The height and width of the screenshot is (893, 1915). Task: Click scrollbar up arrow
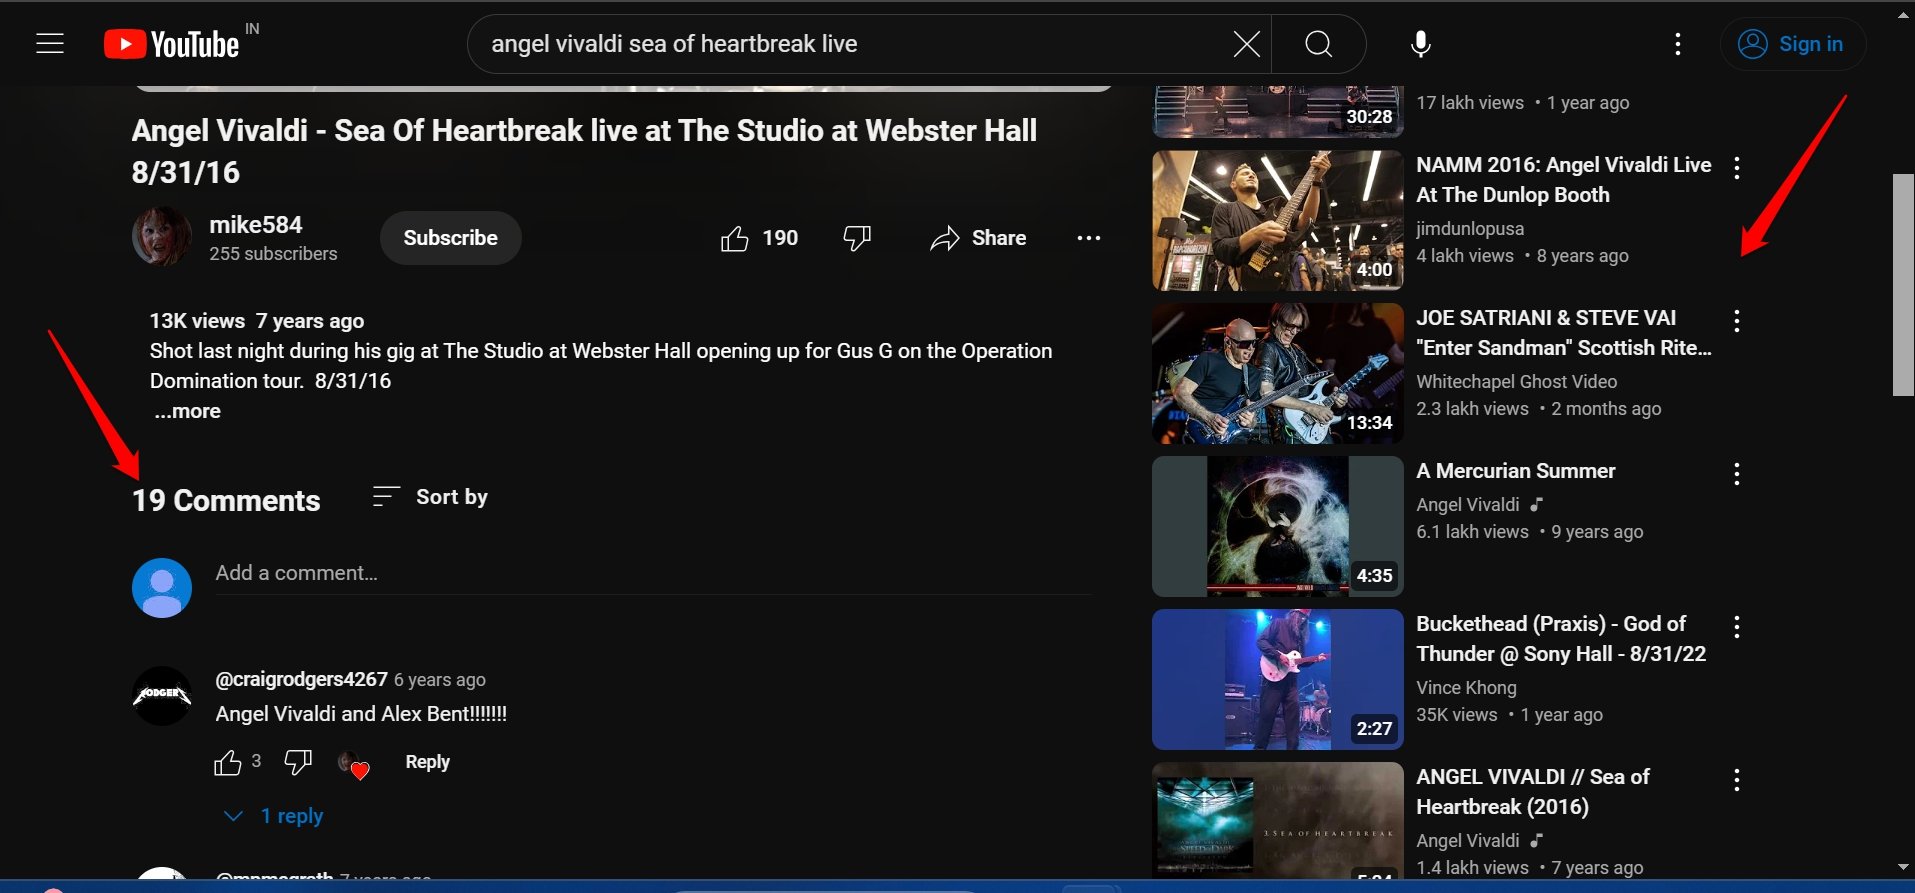[x=1903, y=15]
